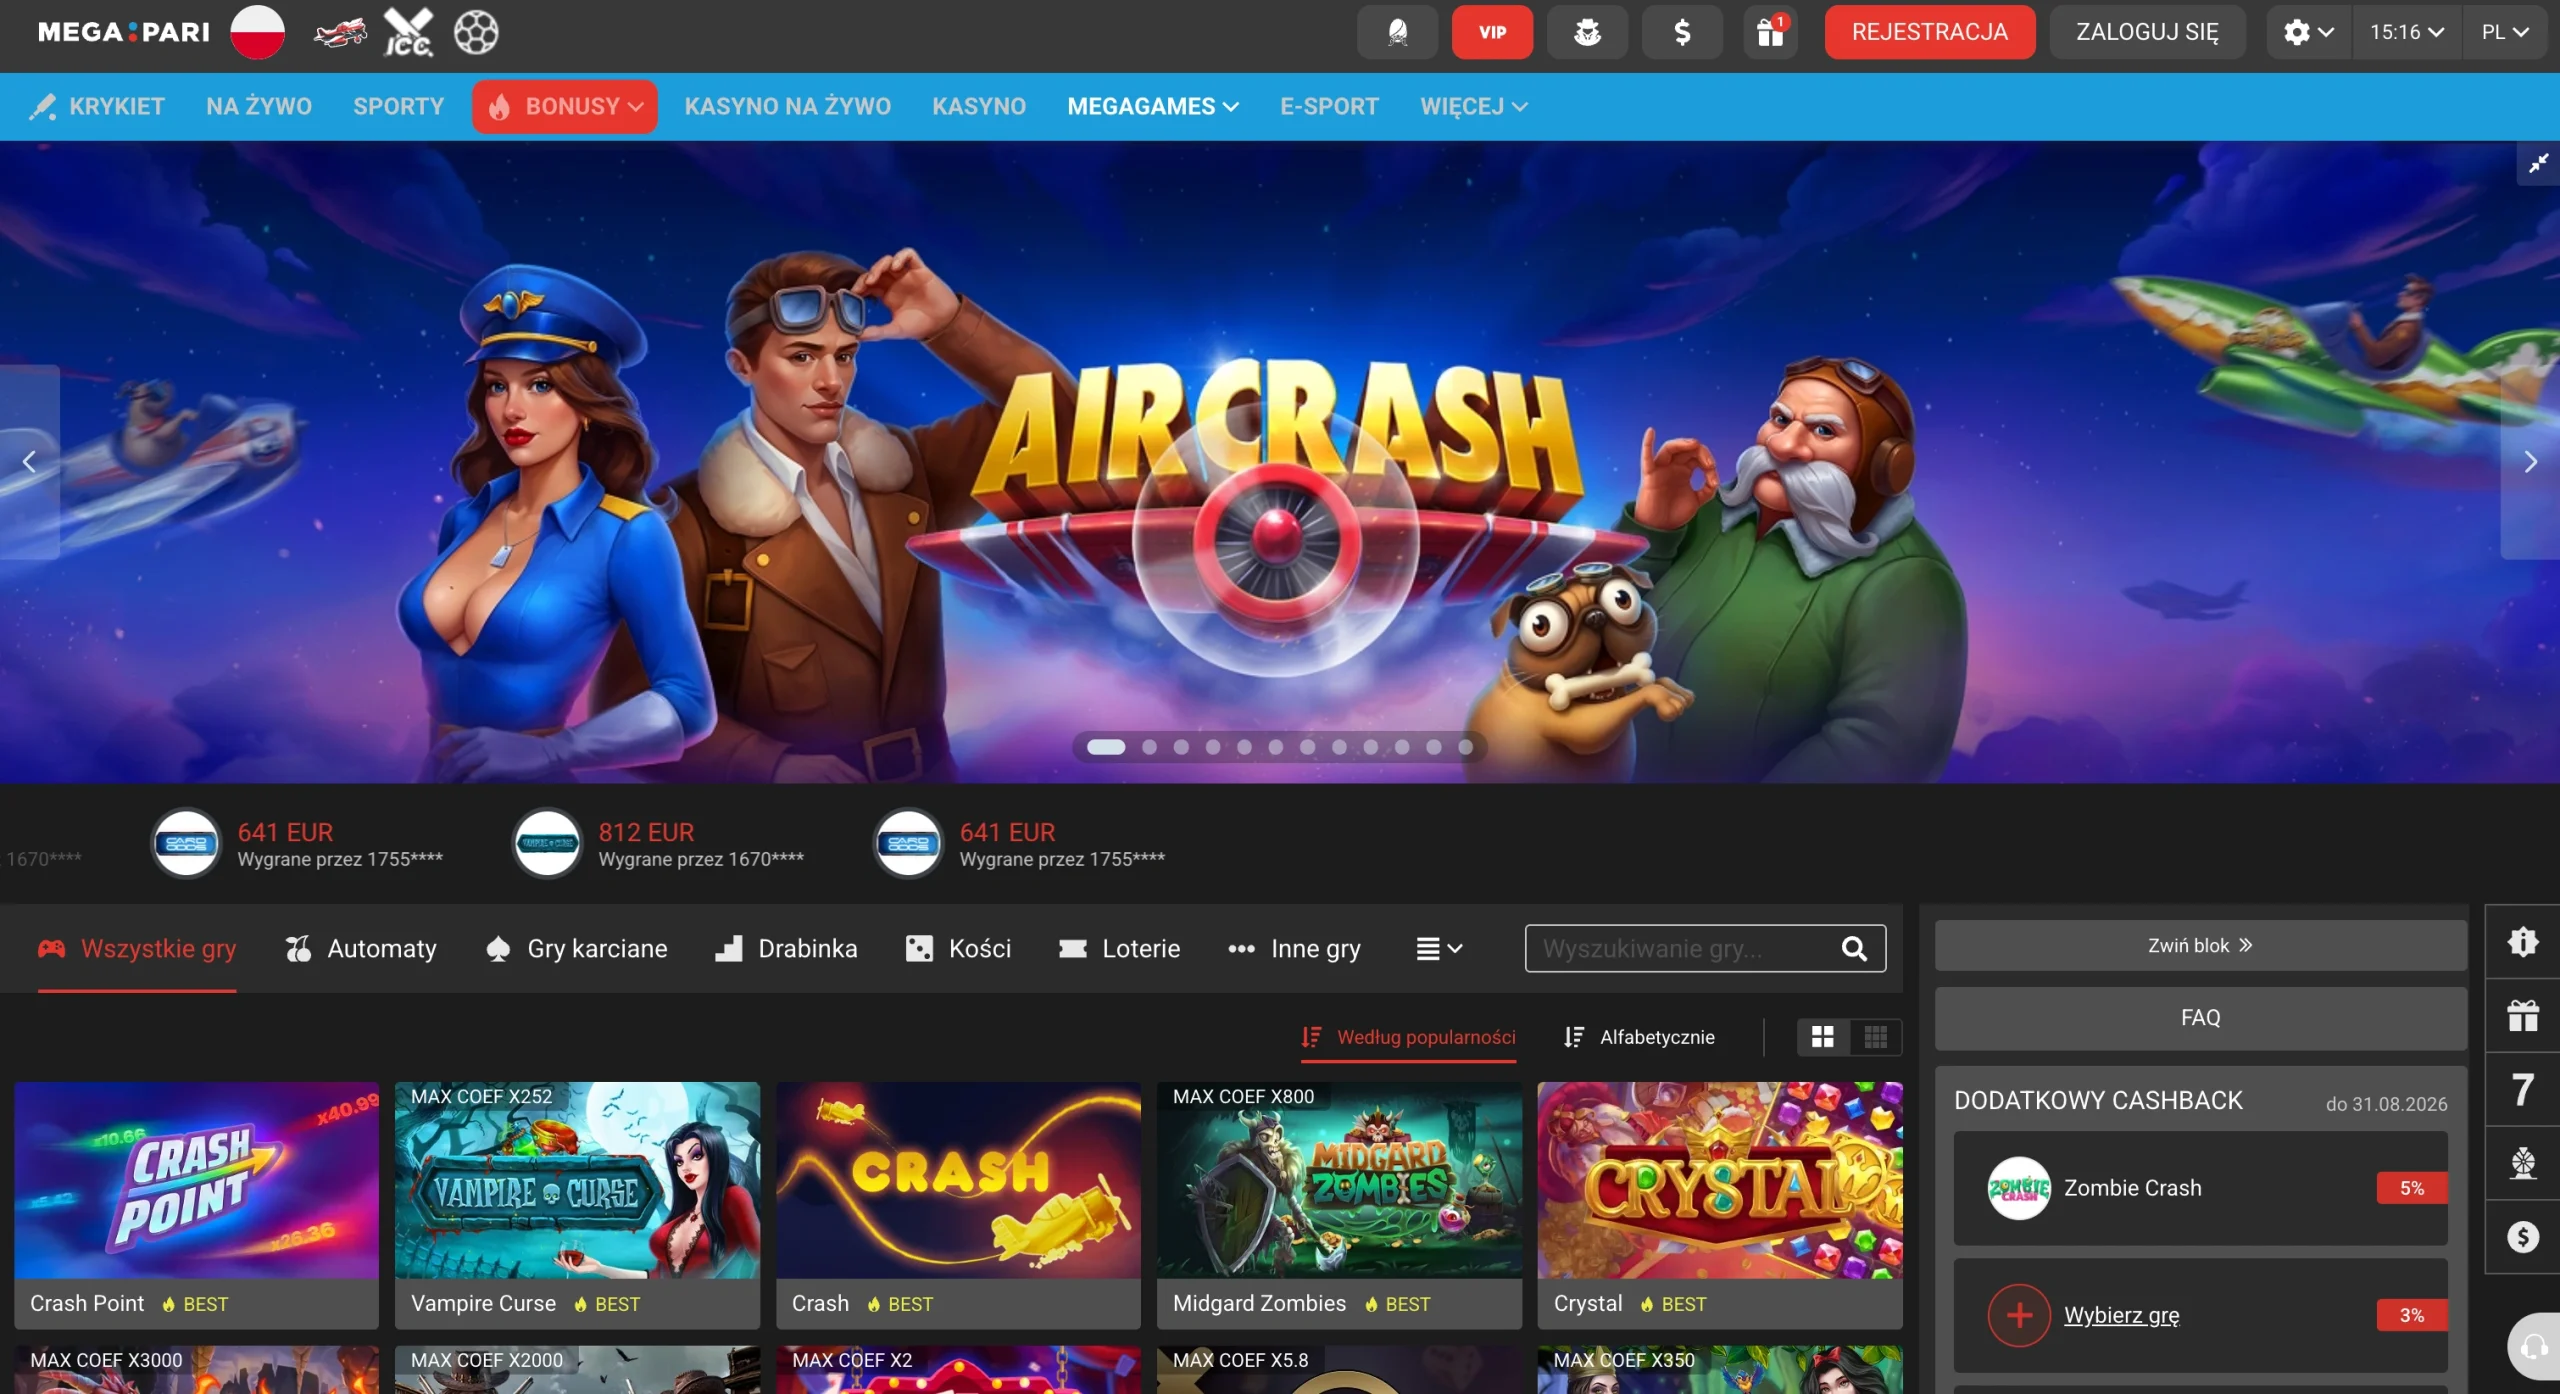Open the ICC cricket icon

pyautogui.click(x=409, y=33)
